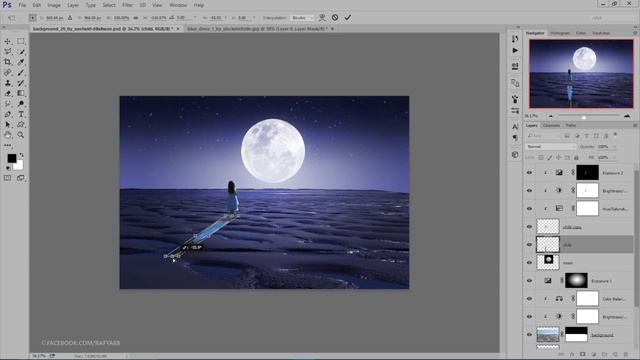
Task: Select the Eraser tool
Action: coord(8,93)
